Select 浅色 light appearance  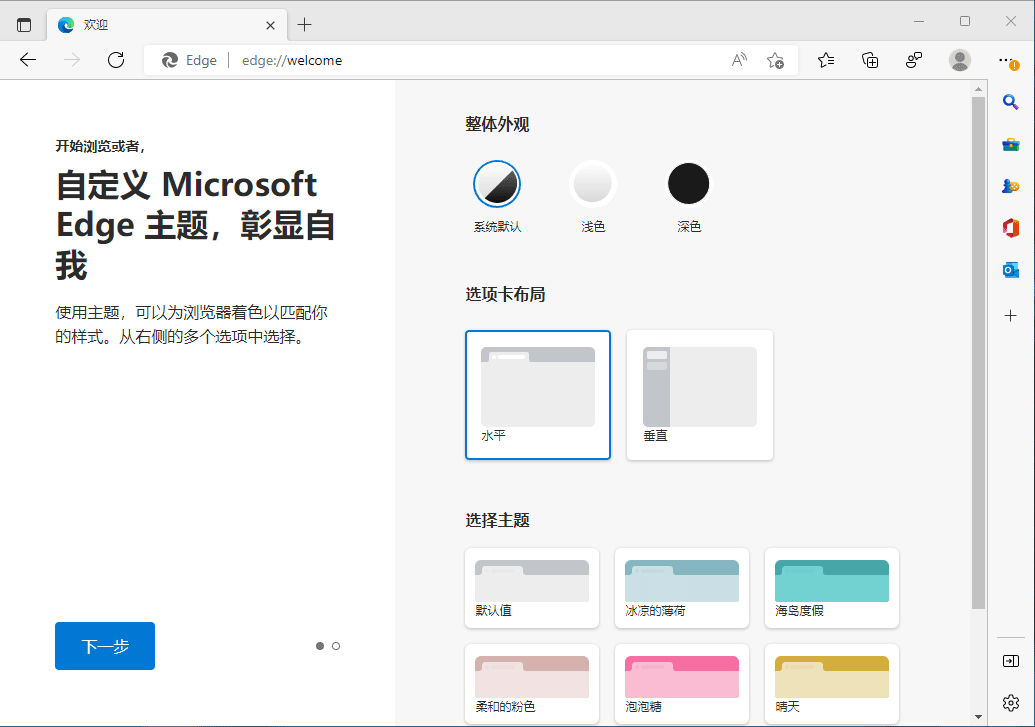[x=593, y=197]
